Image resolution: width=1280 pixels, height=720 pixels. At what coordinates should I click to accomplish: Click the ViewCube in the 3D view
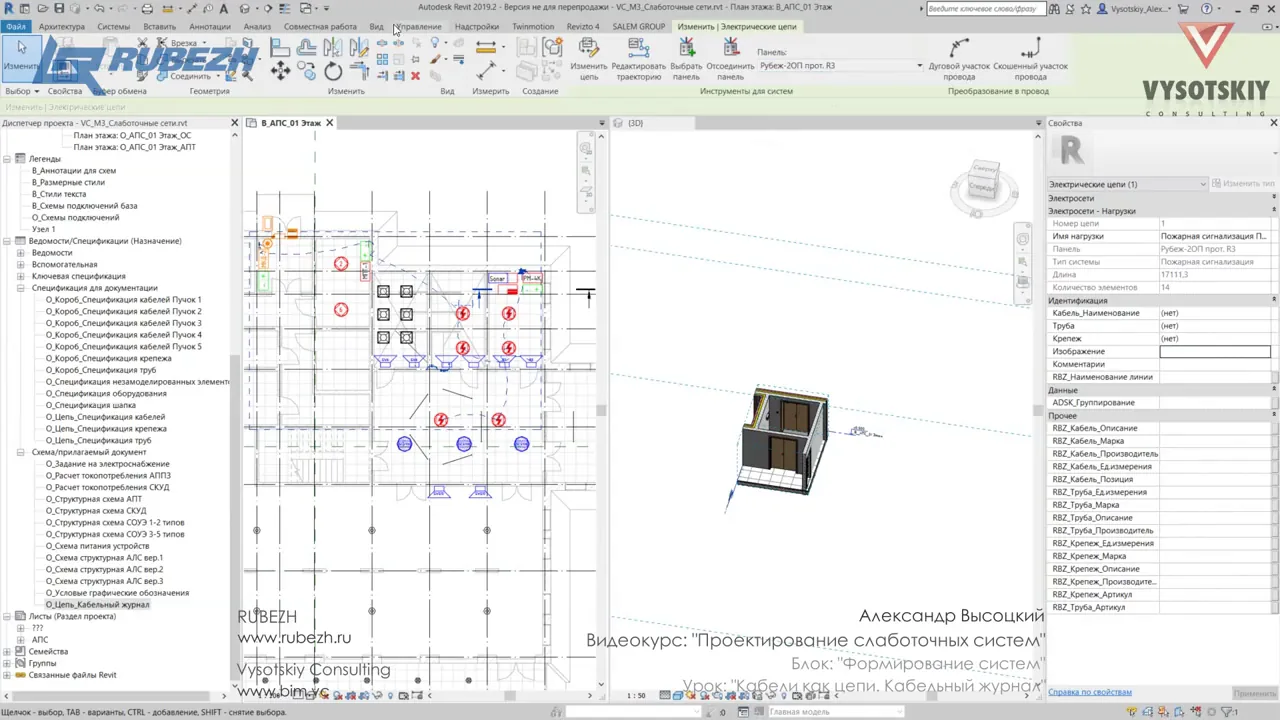[x=984, y=187]
